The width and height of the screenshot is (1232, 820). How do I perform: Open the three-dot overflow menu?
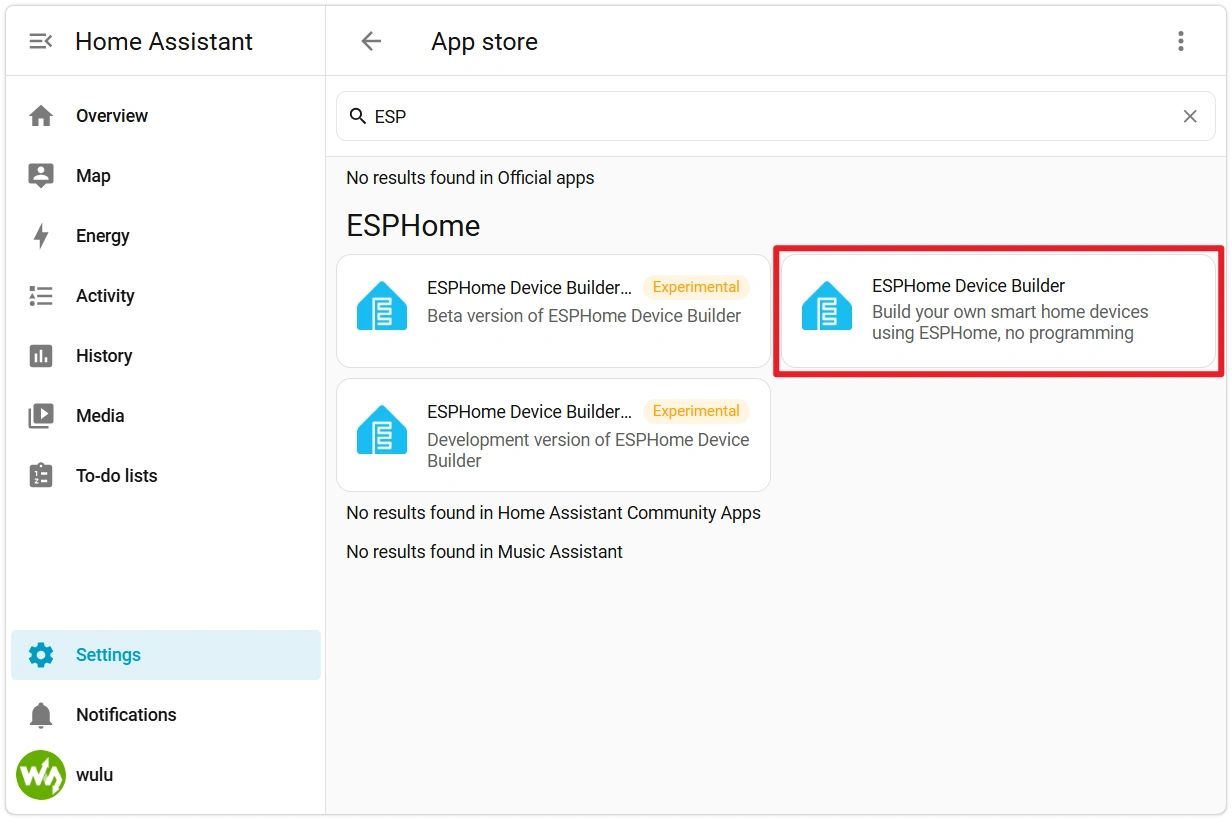tap(1181, 41)
